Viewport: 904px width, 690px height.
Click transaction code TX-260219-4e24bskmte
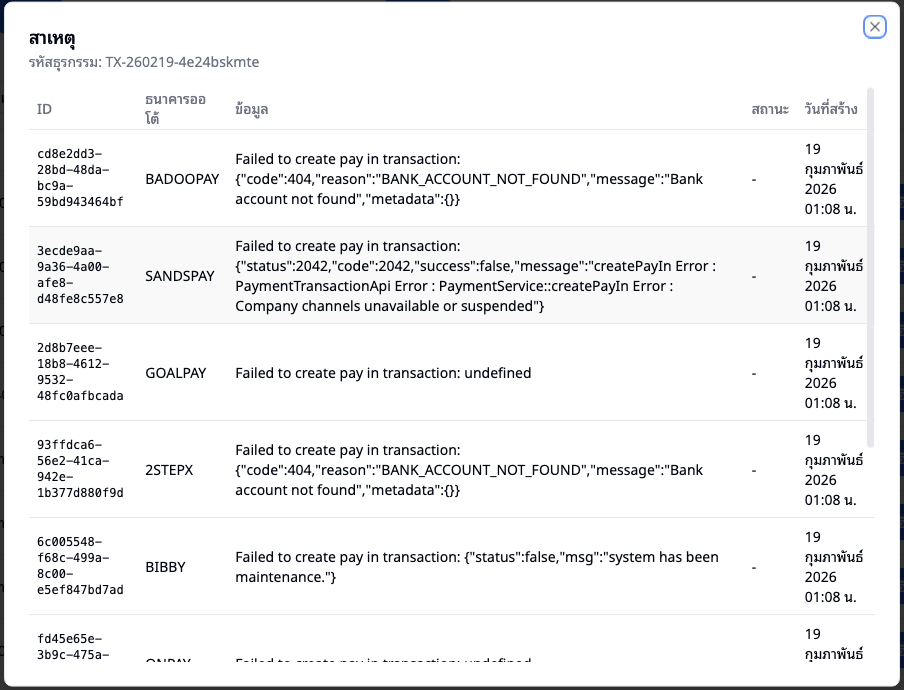[182, 62]
